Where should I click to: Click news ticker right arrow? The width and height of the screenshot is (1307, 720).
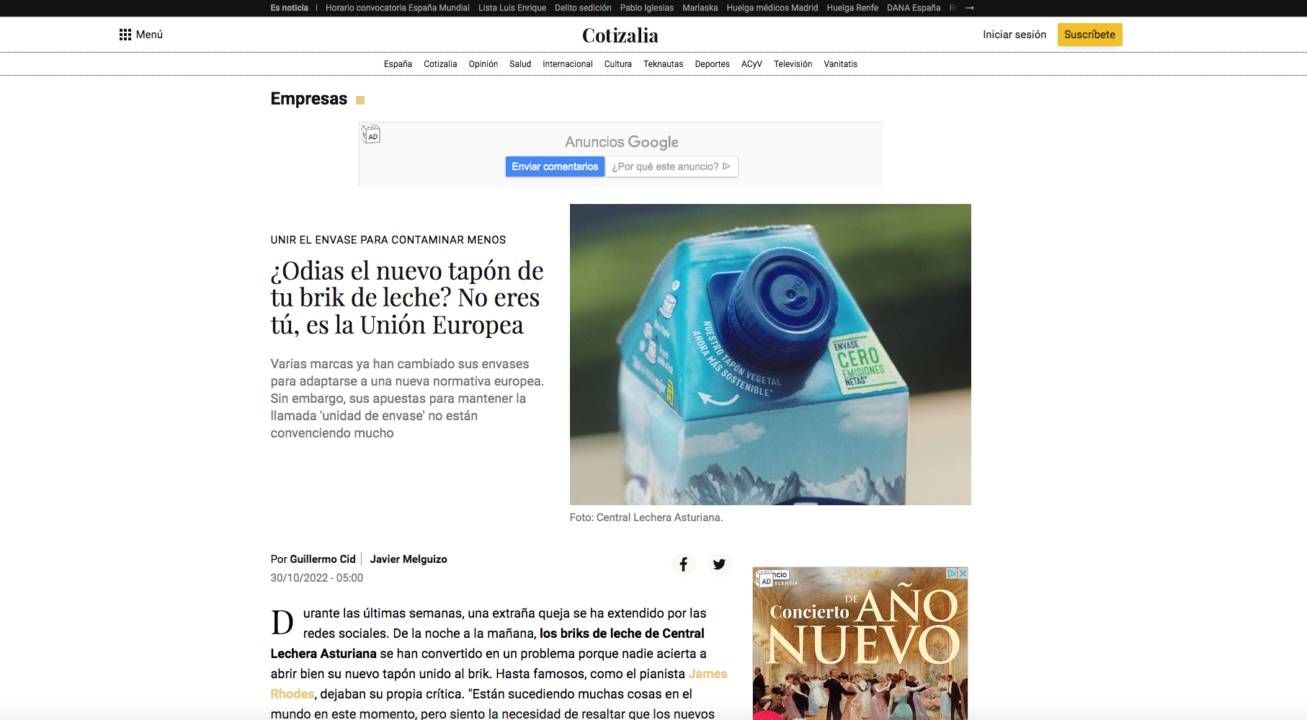tap(969, 8)
